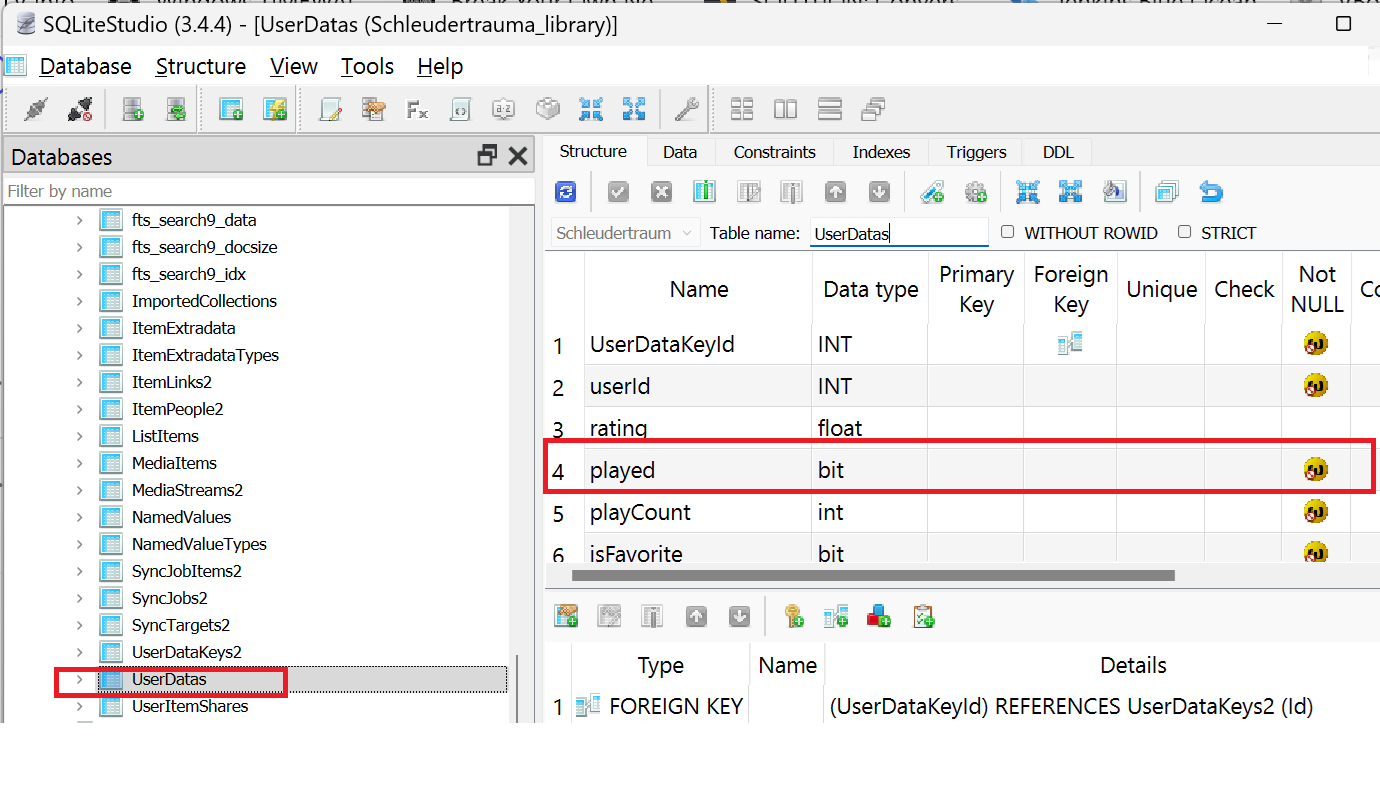
Task: Click the Populate table icon
Action: [1115, 192]
